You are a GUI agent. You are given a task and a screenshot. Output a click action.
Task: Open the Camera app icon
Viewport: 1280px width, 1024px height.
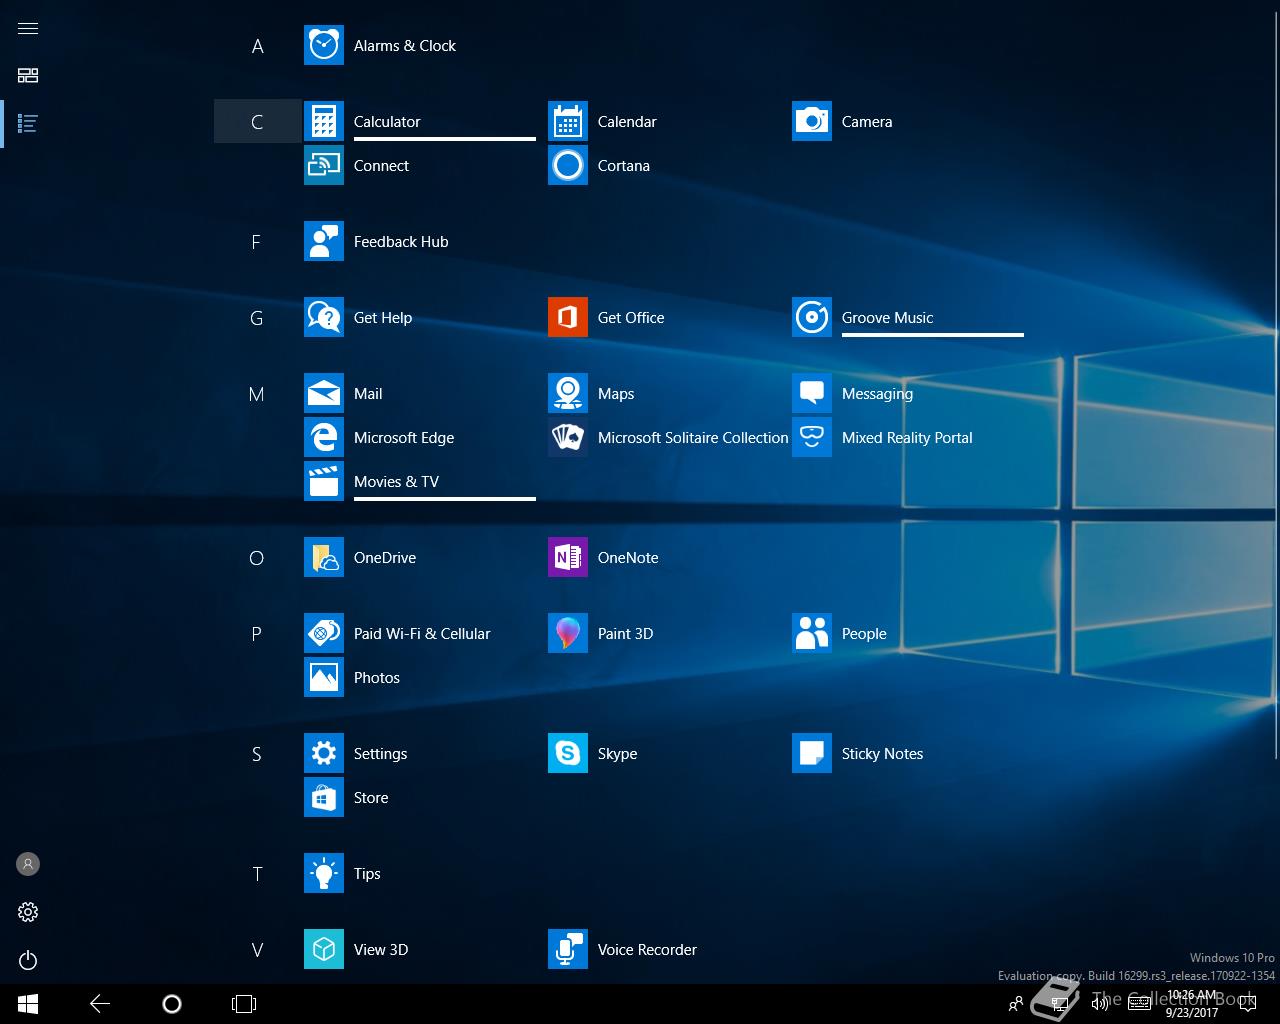pyautogui.click(x=812, y=121)
